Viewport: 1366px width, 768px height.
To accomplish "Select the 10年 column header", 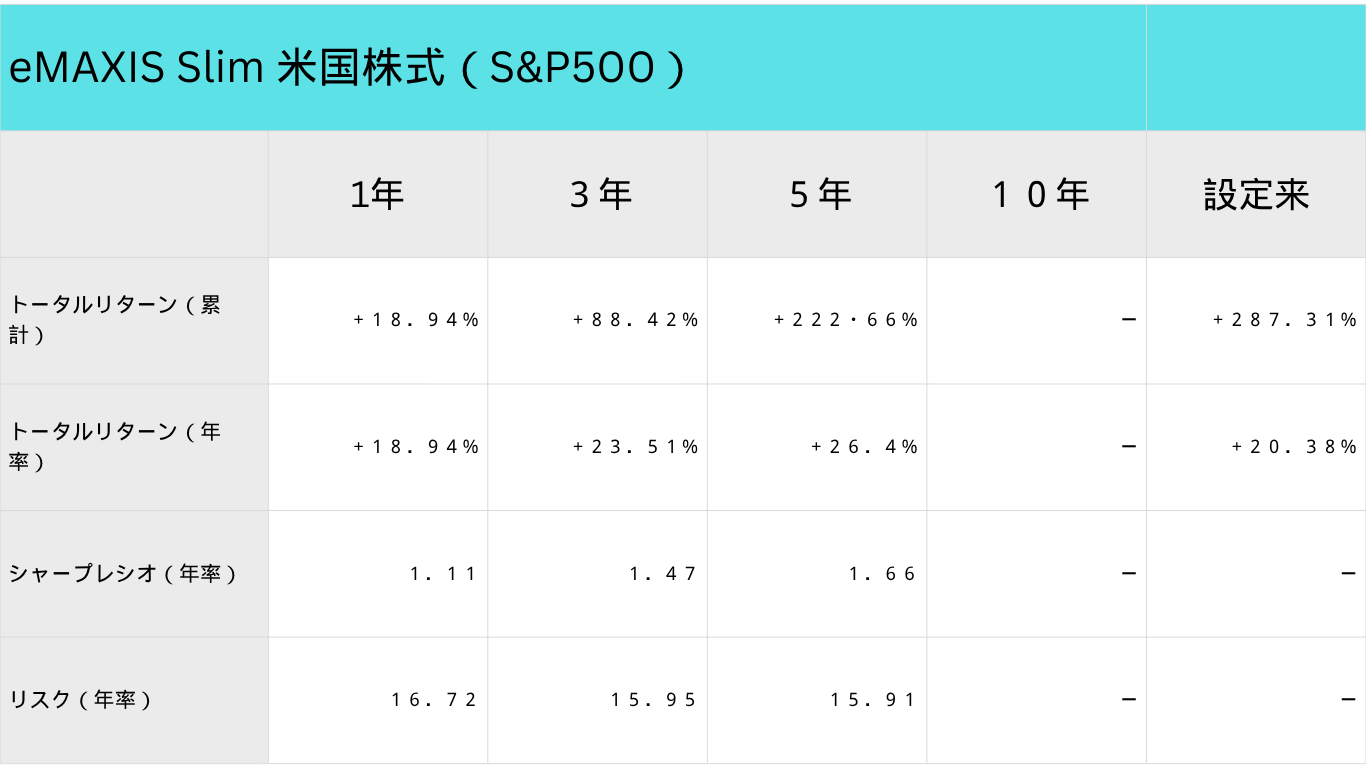I will tap(1040, 195).
